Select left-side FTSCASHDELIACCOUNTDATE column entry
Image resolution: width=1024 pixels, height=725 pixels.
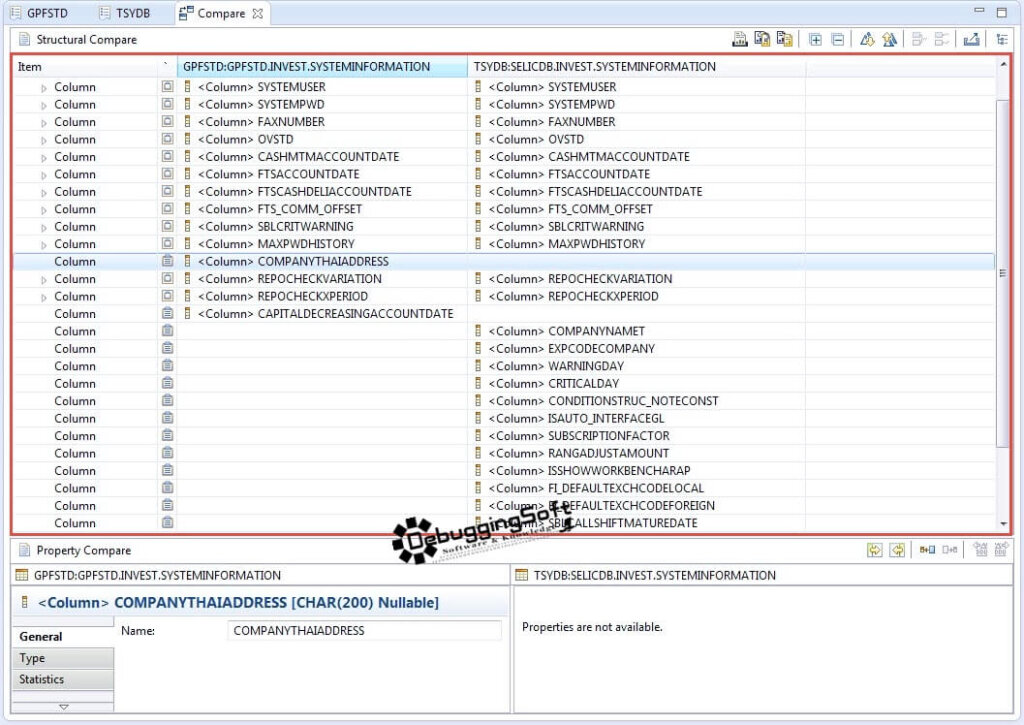298,191
